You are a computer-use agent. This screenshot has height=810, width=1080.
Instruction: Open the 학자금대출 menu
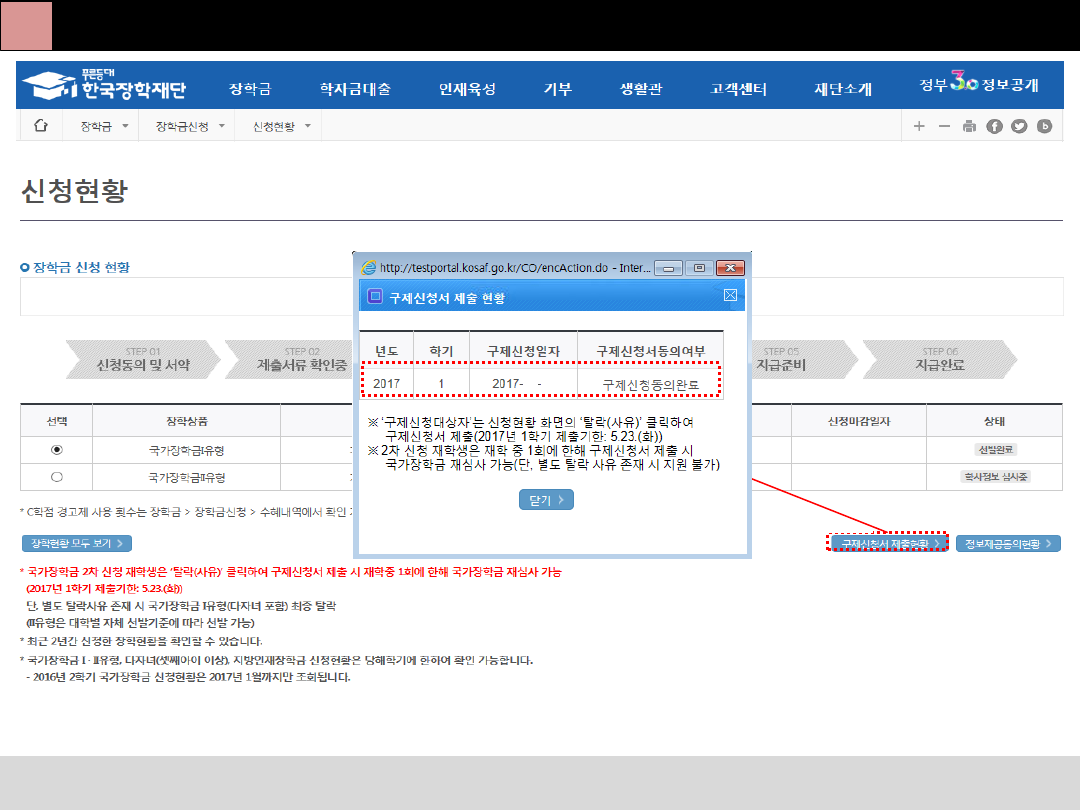355,89
